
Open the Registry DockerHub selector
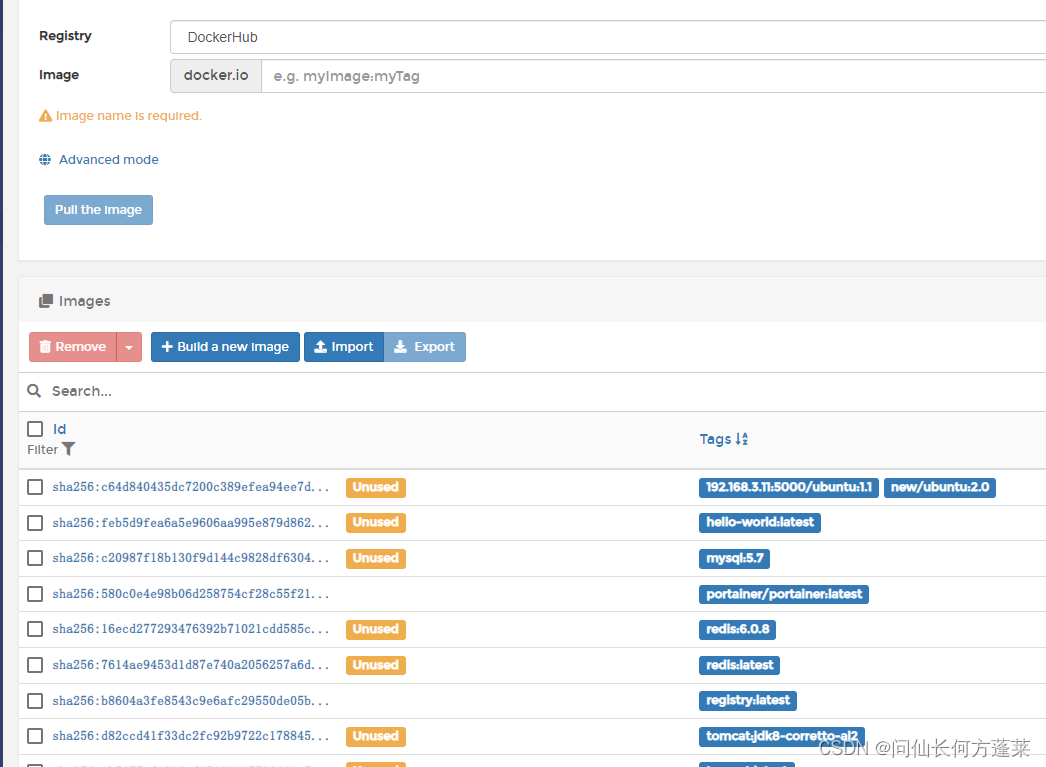pos(608,37)
